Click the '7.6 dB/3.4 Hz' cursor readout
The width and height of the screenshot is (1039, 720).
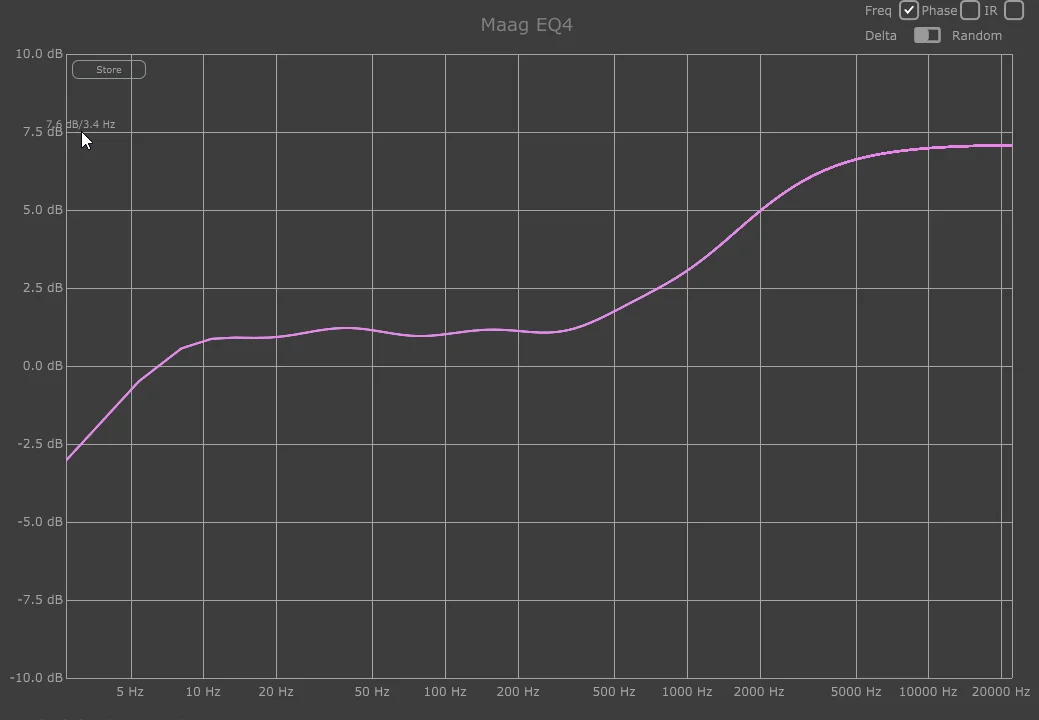click(81, 124)
